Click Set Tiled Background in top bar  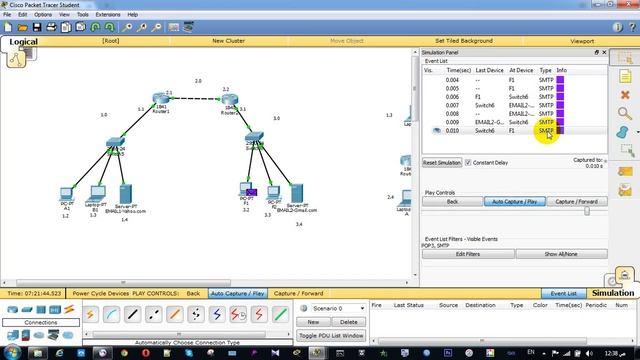(x=464, y=41)
